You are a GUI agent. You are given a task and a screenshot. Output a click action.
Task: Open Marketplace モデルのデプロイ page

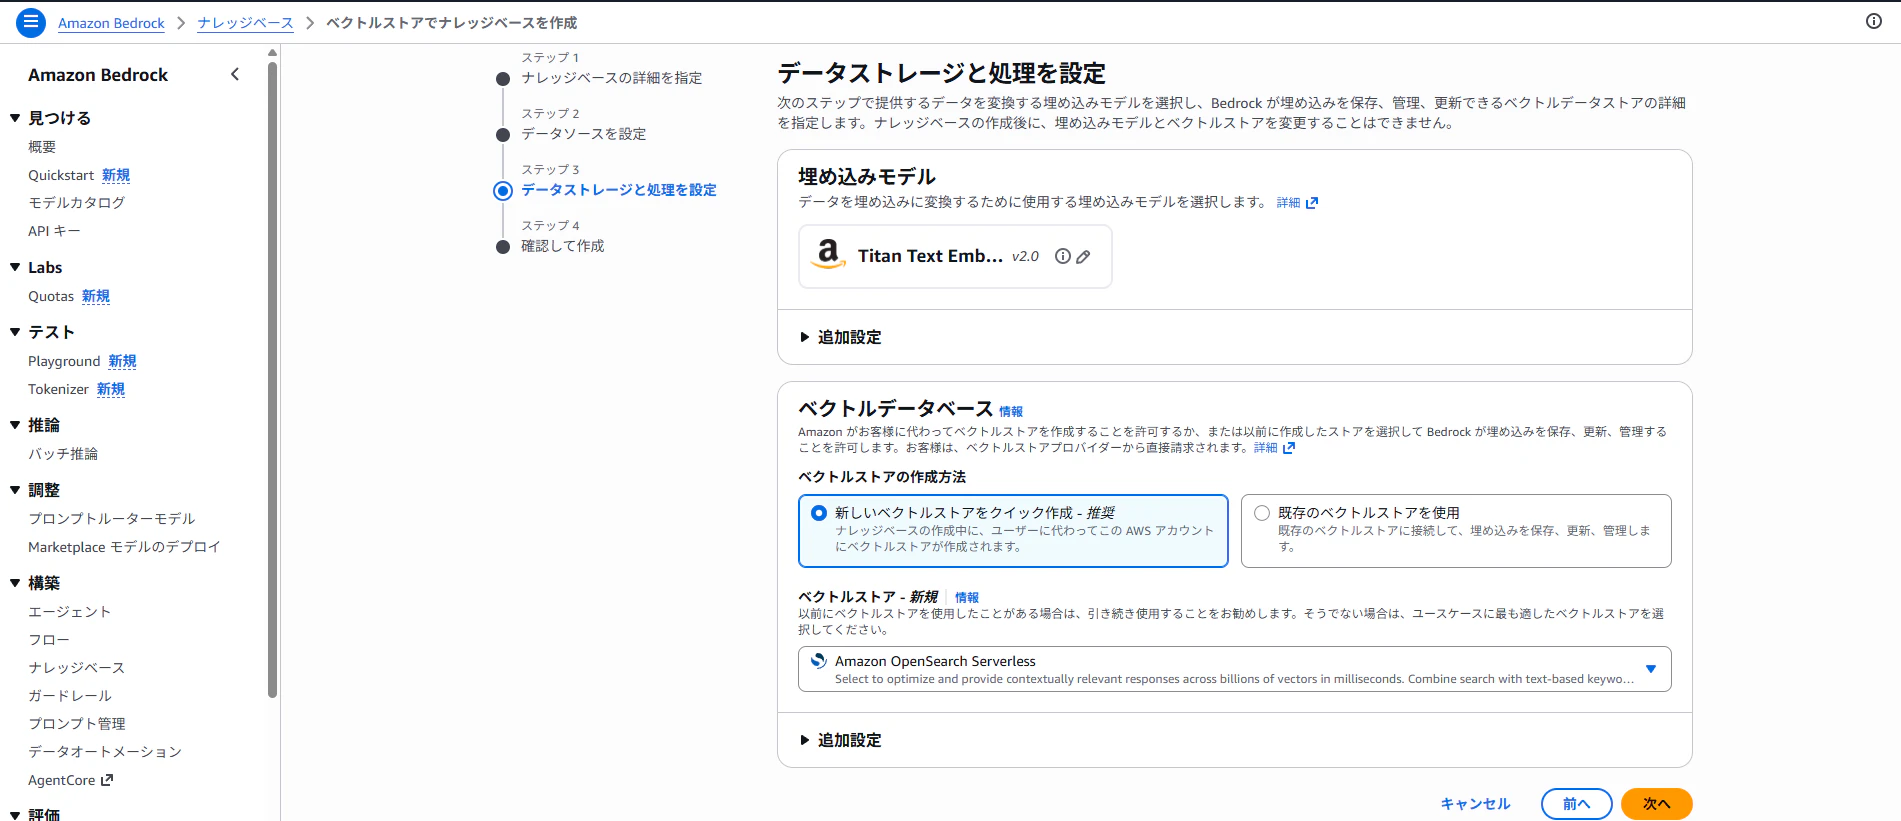(x=124, y=547)
